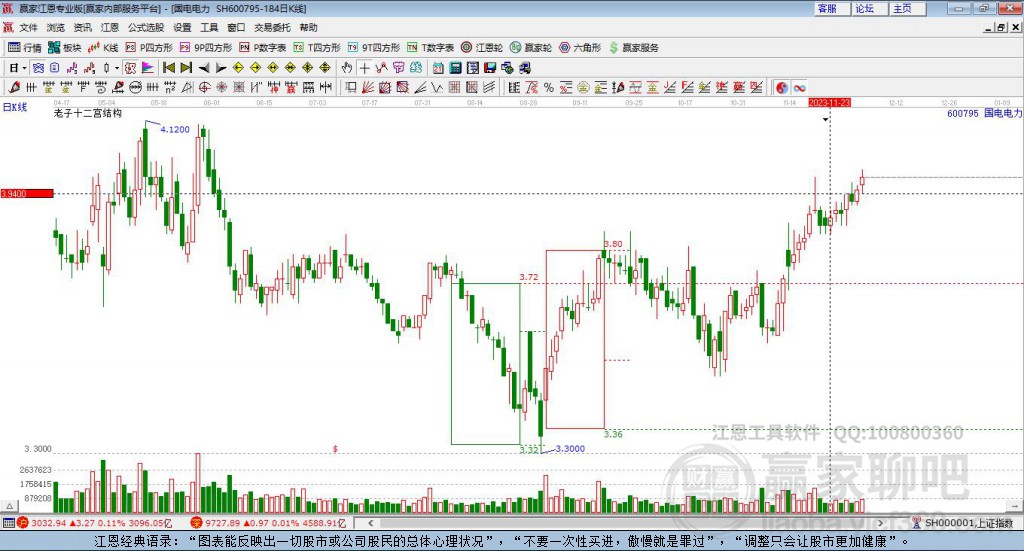Open the T数字表 tool
The height and width of the screenshot is (551, 1024).
tap(430, 48)
